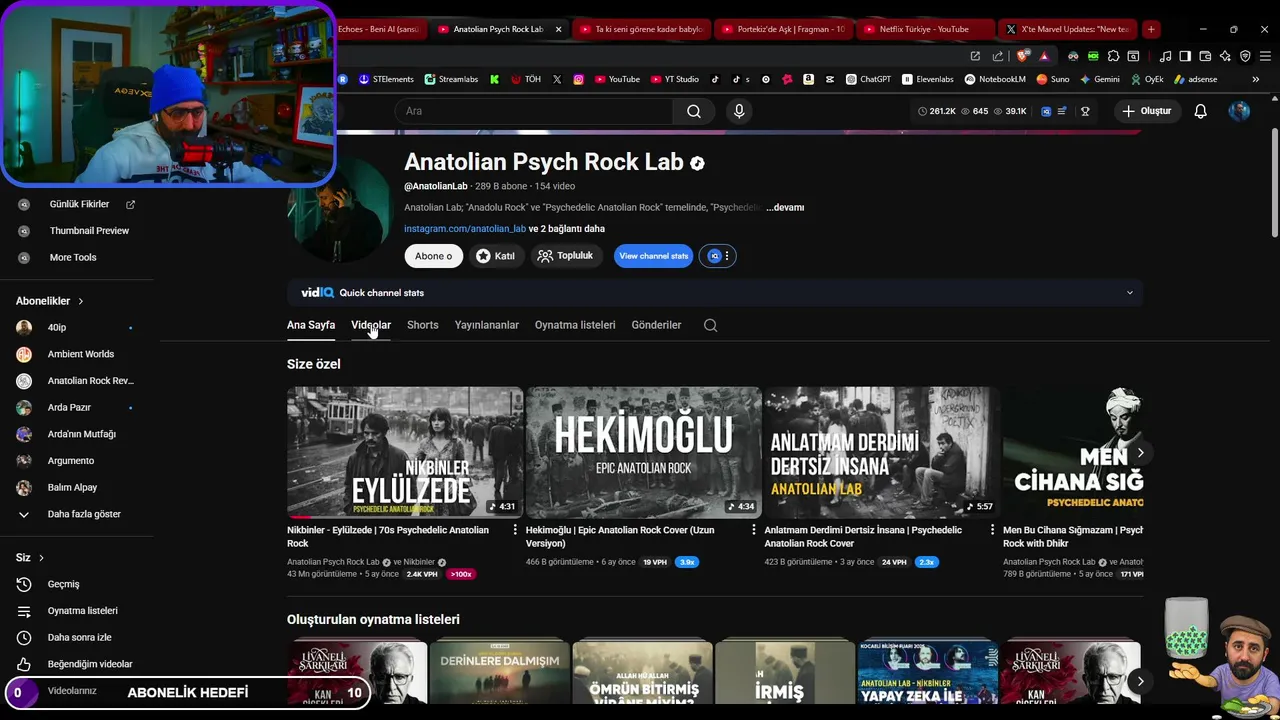Screen dimensions: 1280x720
Task: Open browser hamburger main menu
Action: [1265, 56]
